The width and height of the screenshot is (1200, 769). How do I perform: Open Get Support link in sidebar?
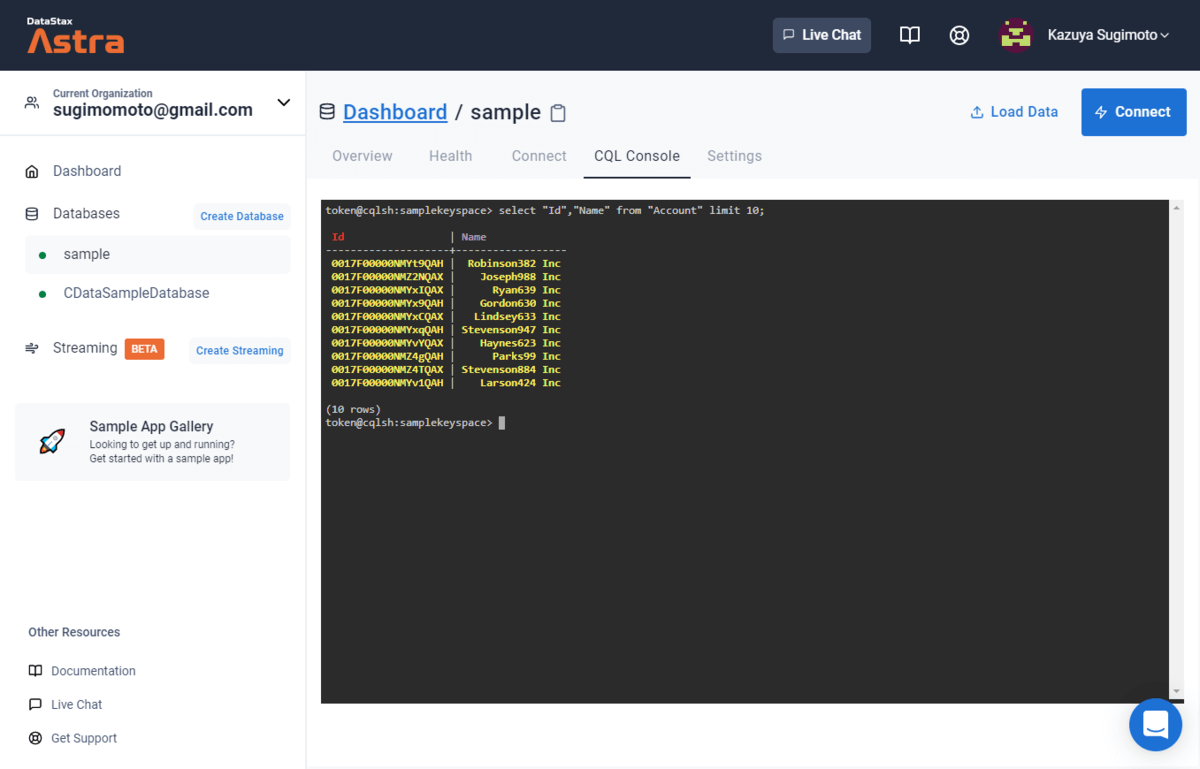(84, 739)
